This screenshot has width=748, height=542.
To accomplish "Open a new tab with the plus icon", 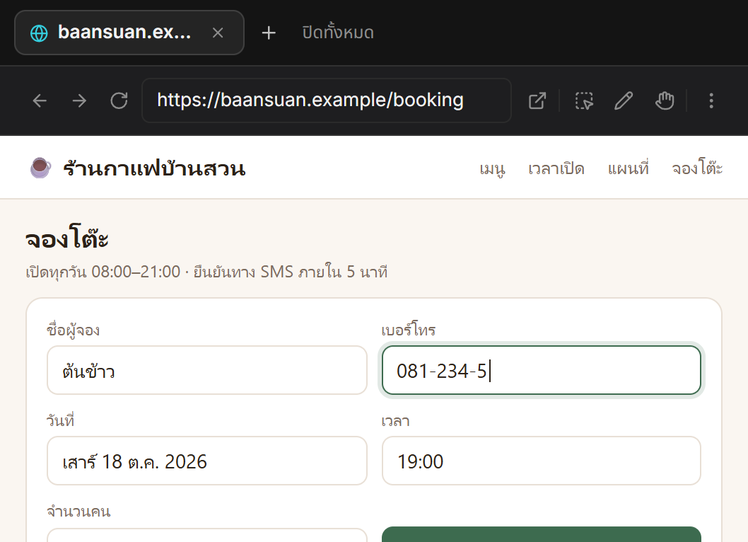I will pyautogui.click(x=269, y=33).
